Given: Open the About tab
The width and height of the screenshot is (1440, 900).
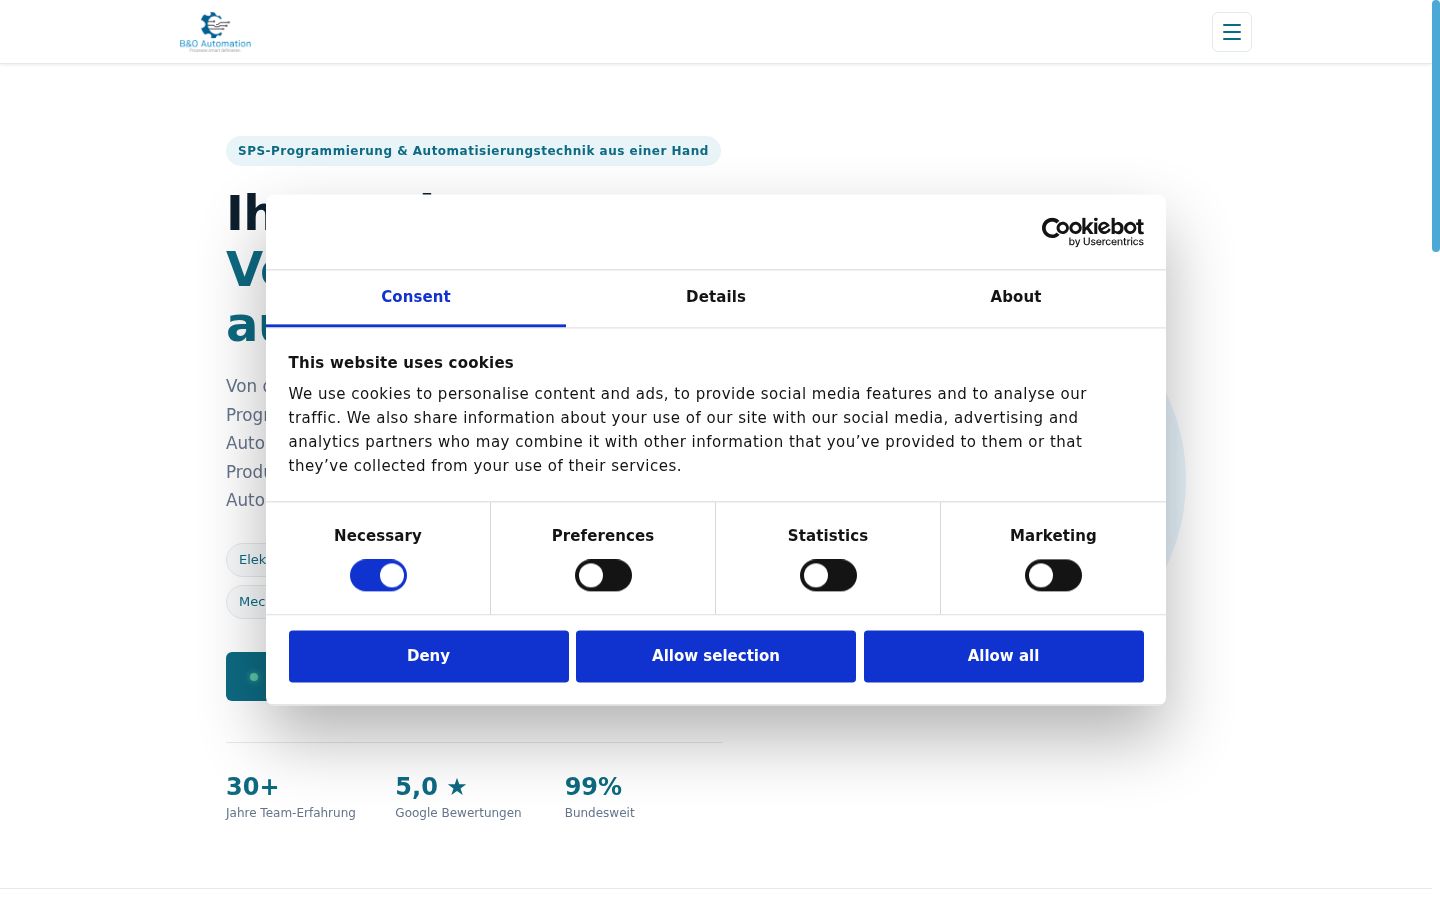Looking at the screenshot, I should coord(1016,297).
